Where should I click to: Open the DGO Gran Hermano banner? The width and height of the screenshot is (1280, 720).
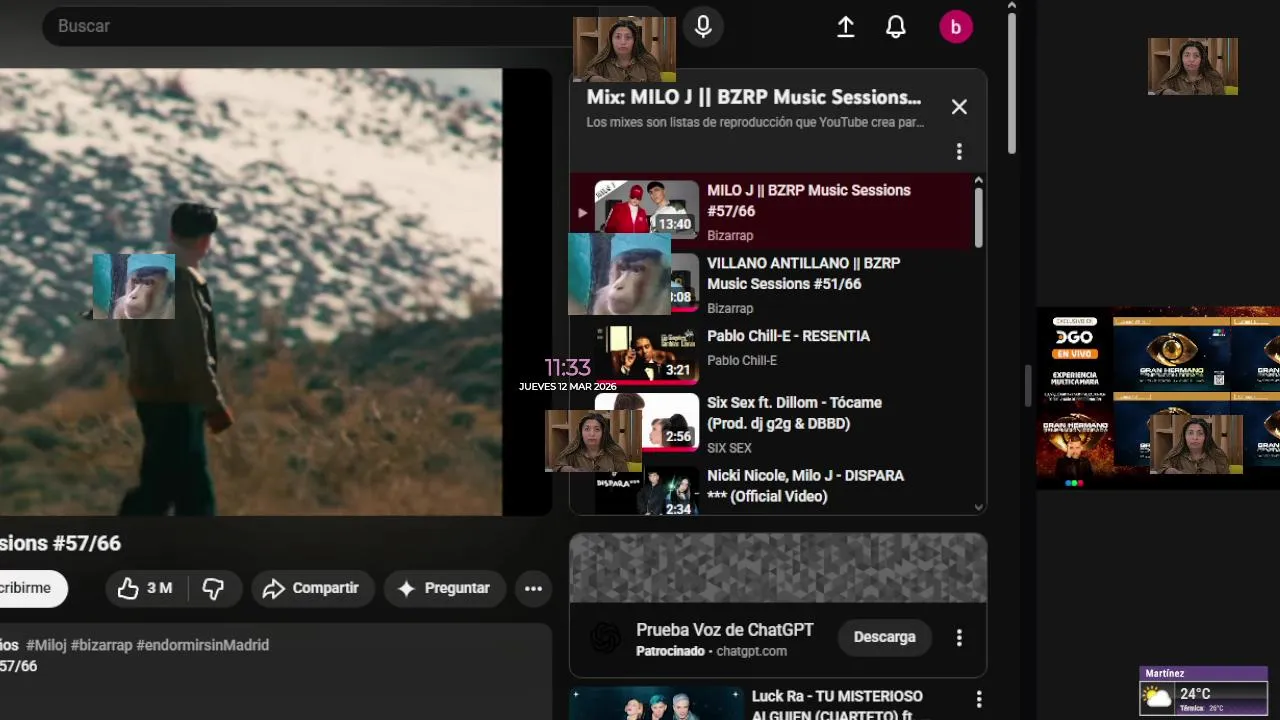point(1158,398)
